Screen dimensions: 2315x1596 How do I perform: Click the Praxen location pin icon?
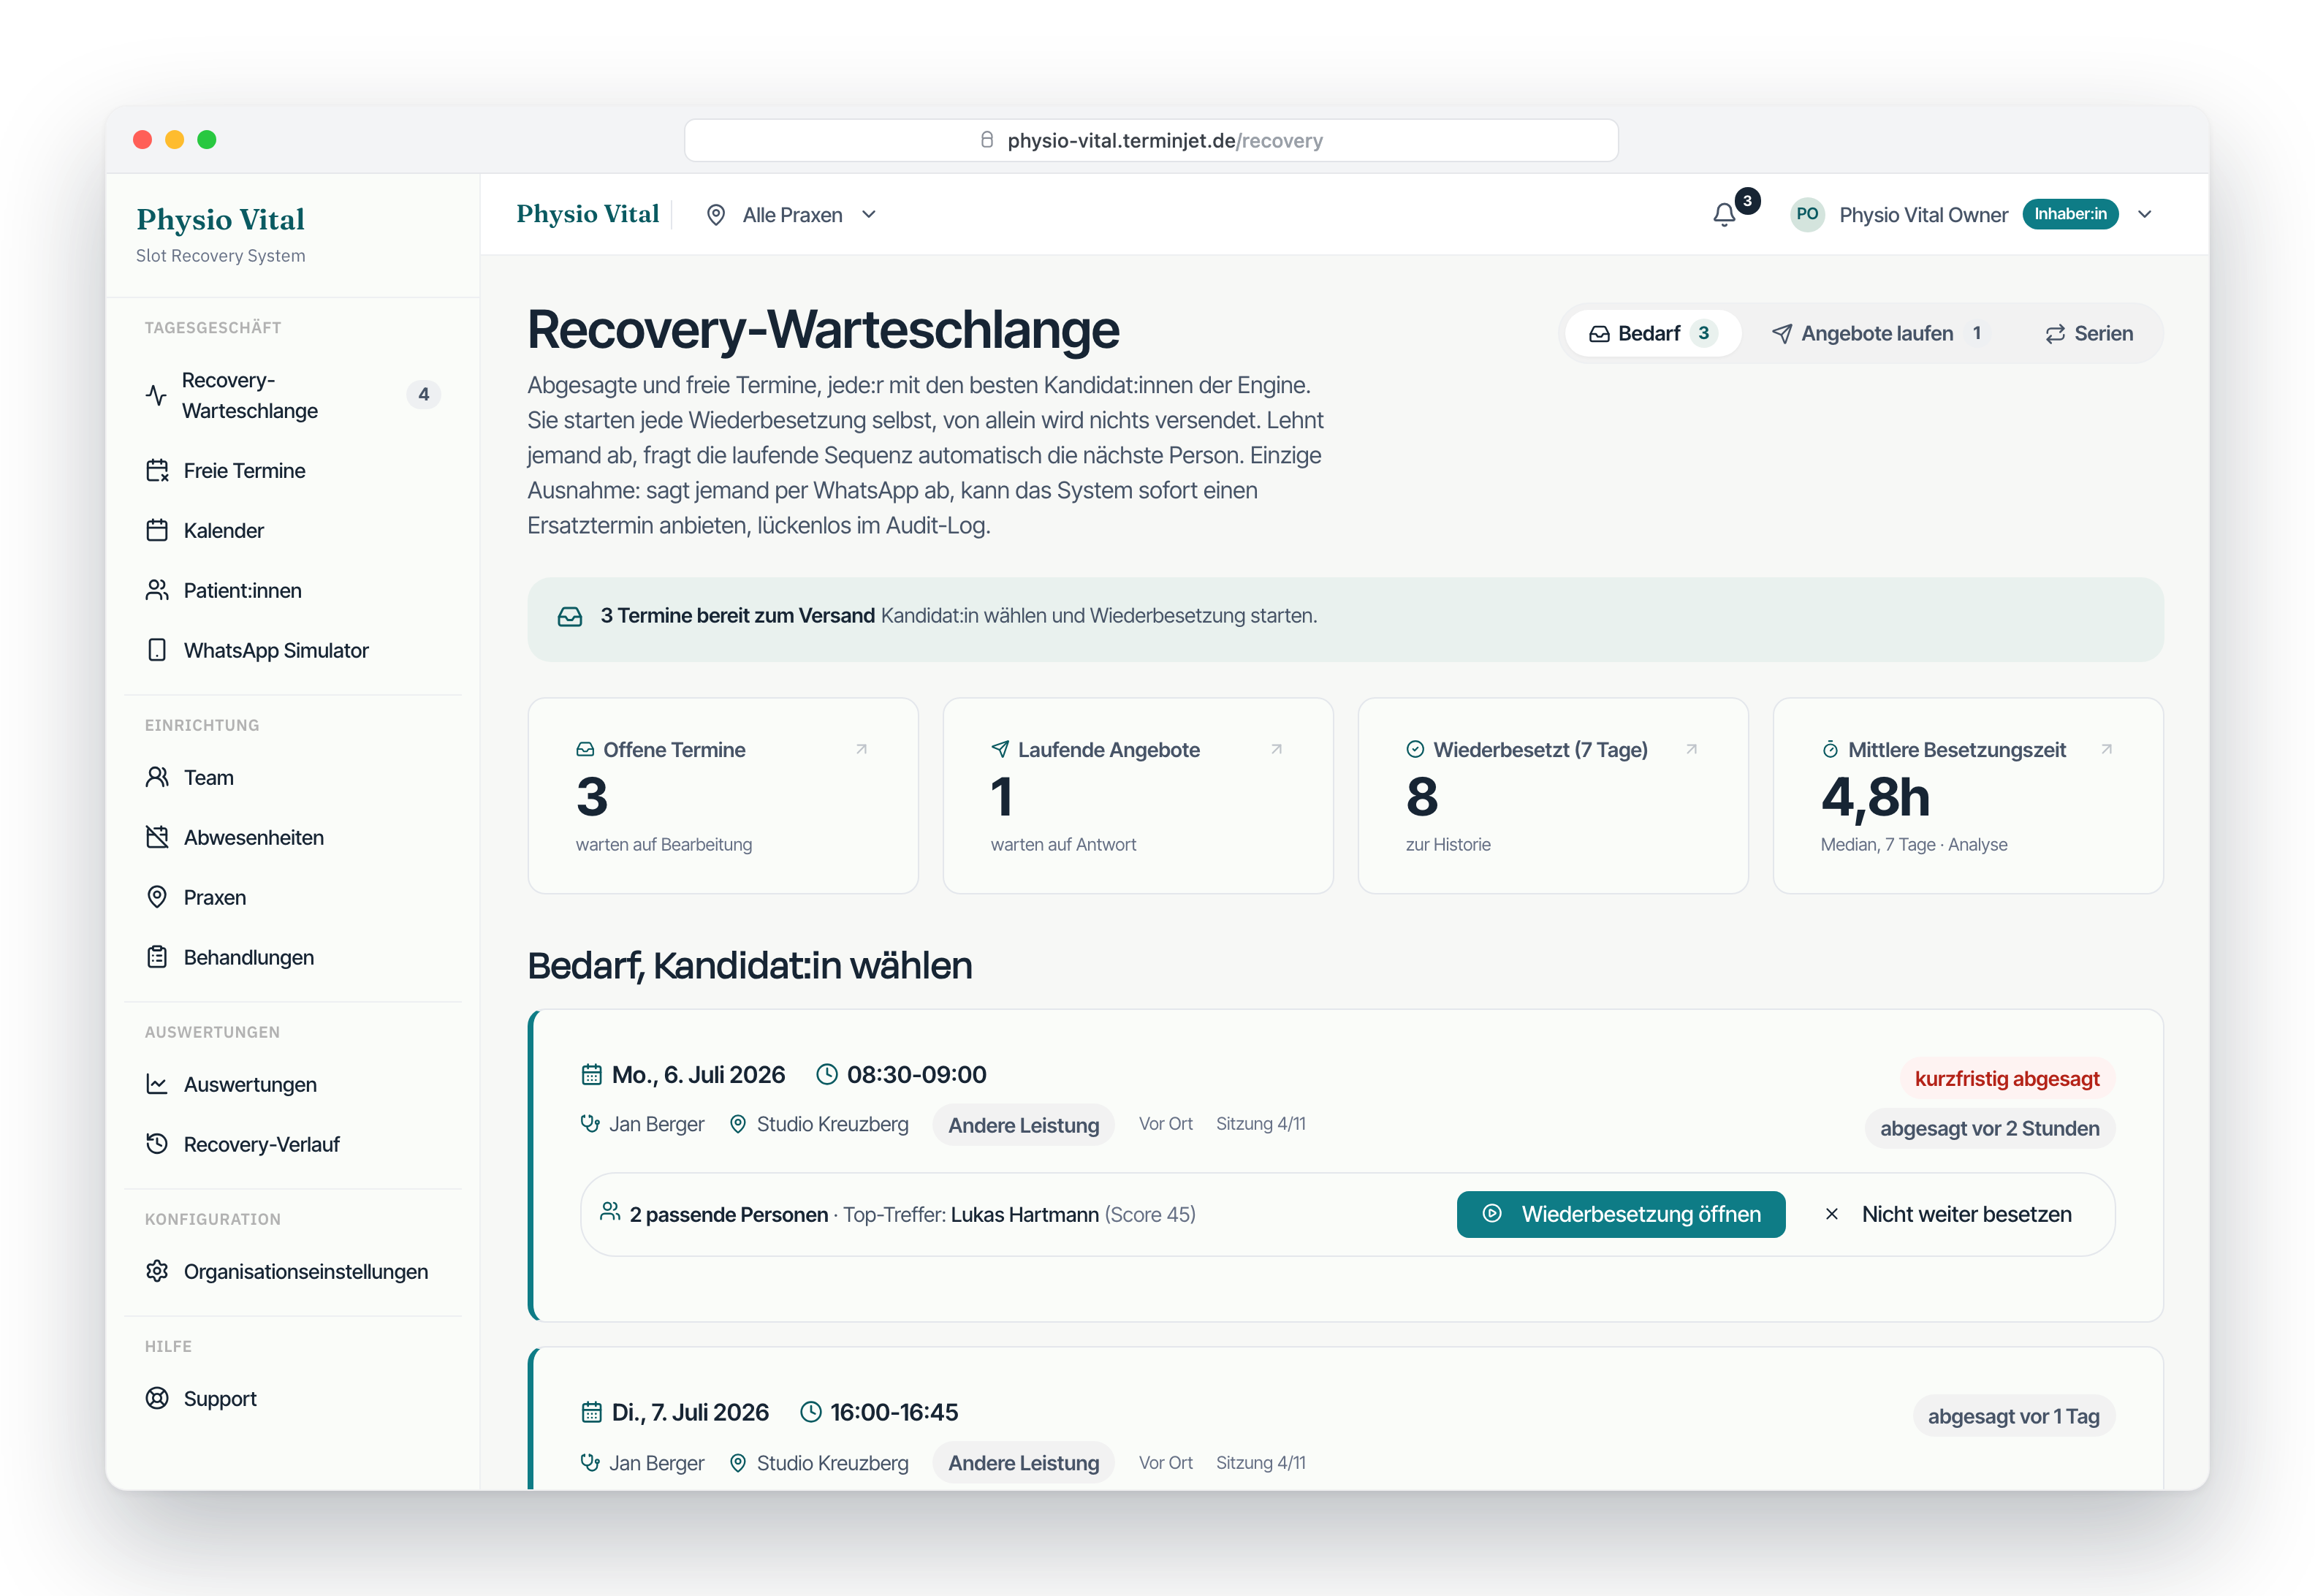tap(157, 897)
